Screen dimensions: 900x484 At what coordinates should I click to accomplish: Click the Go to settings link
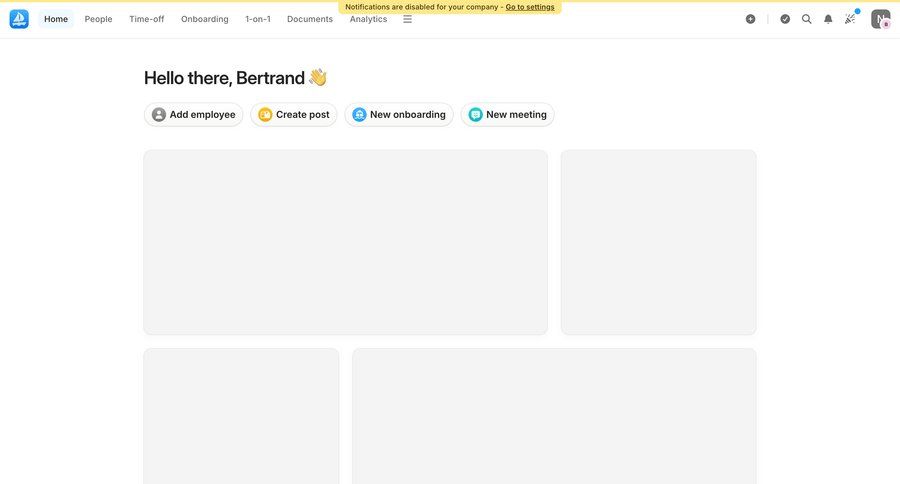point(530,7)
